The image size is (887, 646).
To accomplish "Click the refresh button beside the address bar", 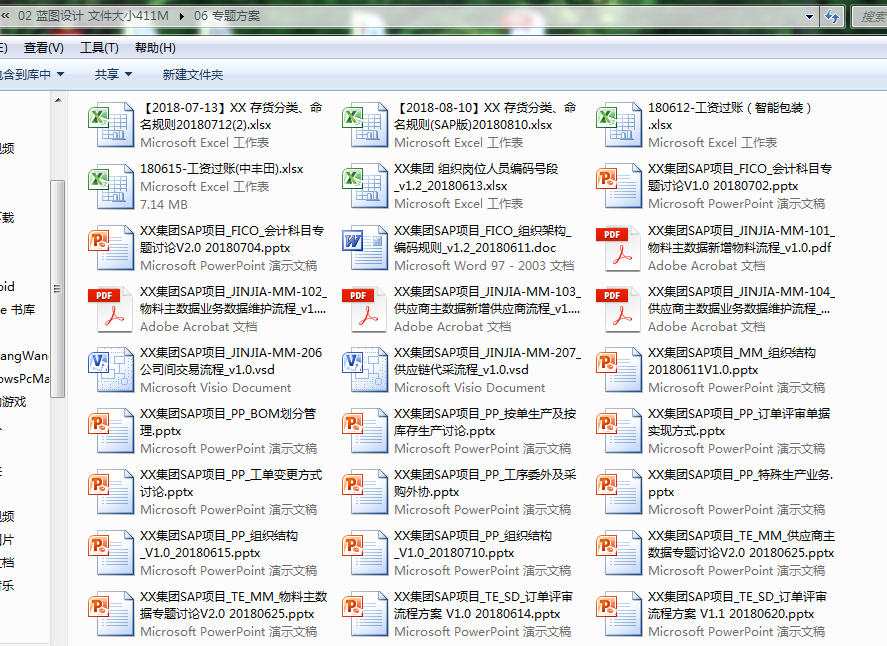I will pos(830,16).
